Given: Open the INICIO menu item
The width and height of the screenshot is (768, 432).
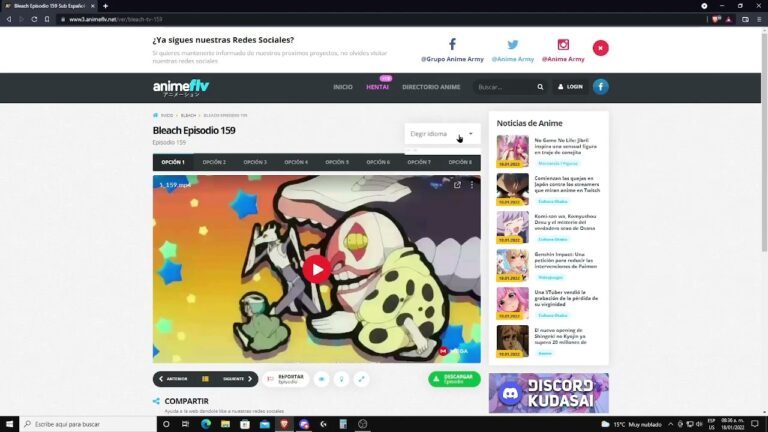Looking at the screenshot, I should click(343, 87).
